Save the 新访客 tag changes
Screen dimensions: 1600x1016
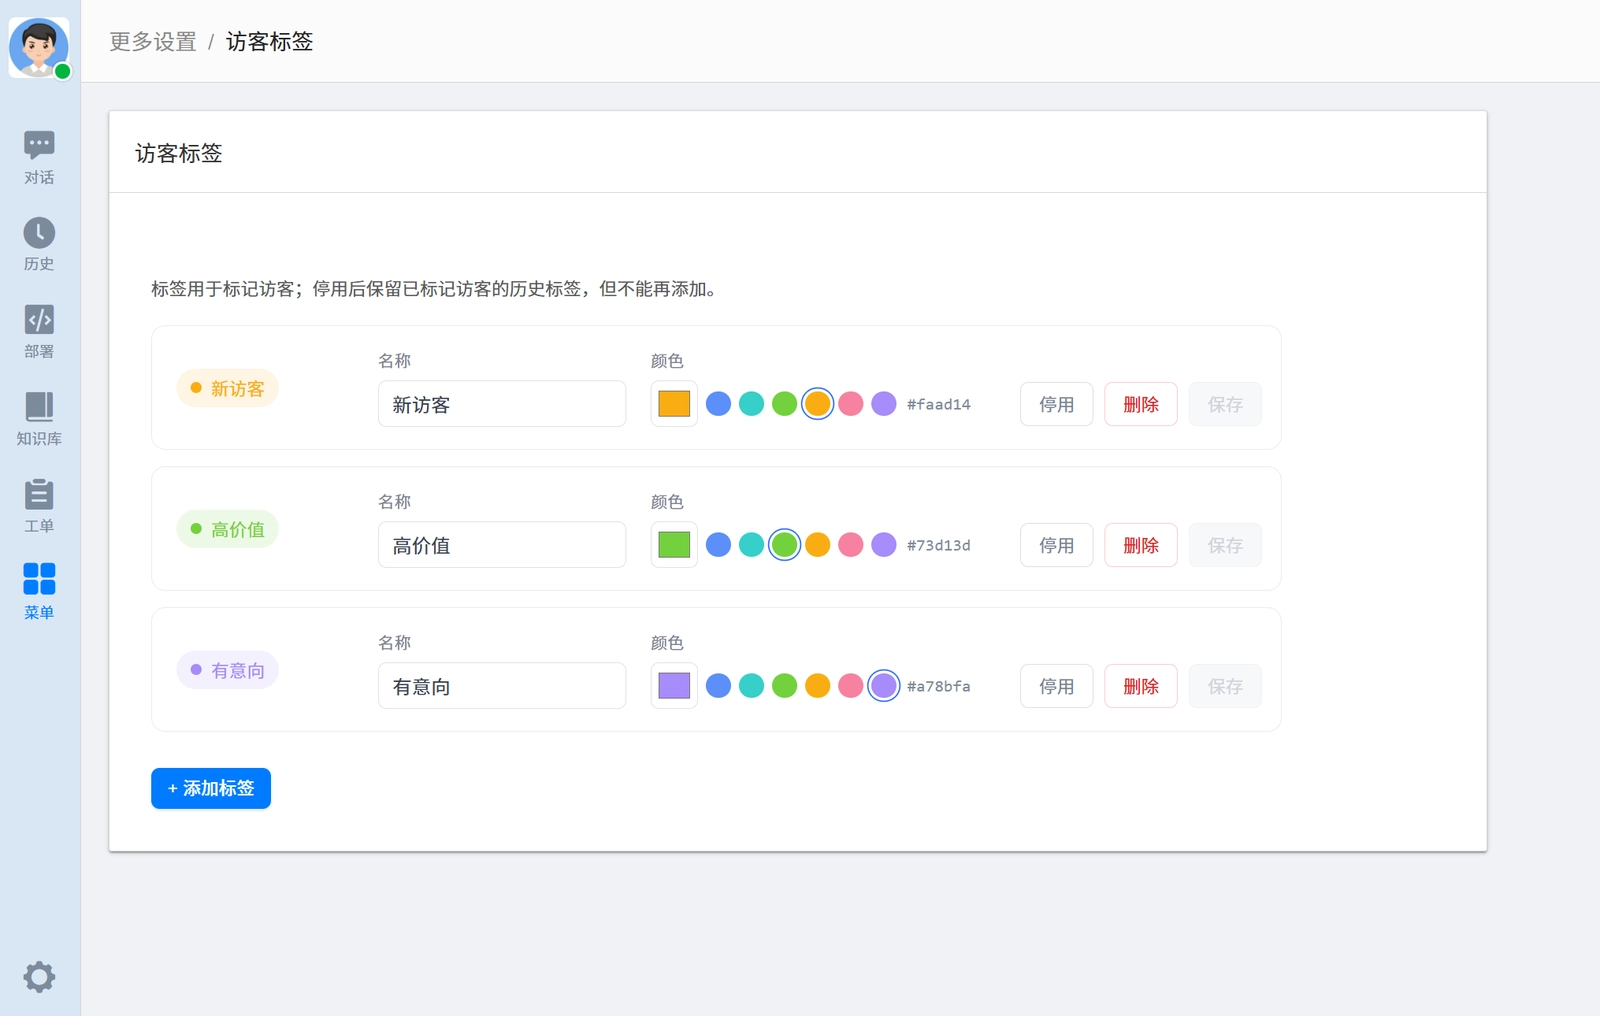(x=1225, y=404)
